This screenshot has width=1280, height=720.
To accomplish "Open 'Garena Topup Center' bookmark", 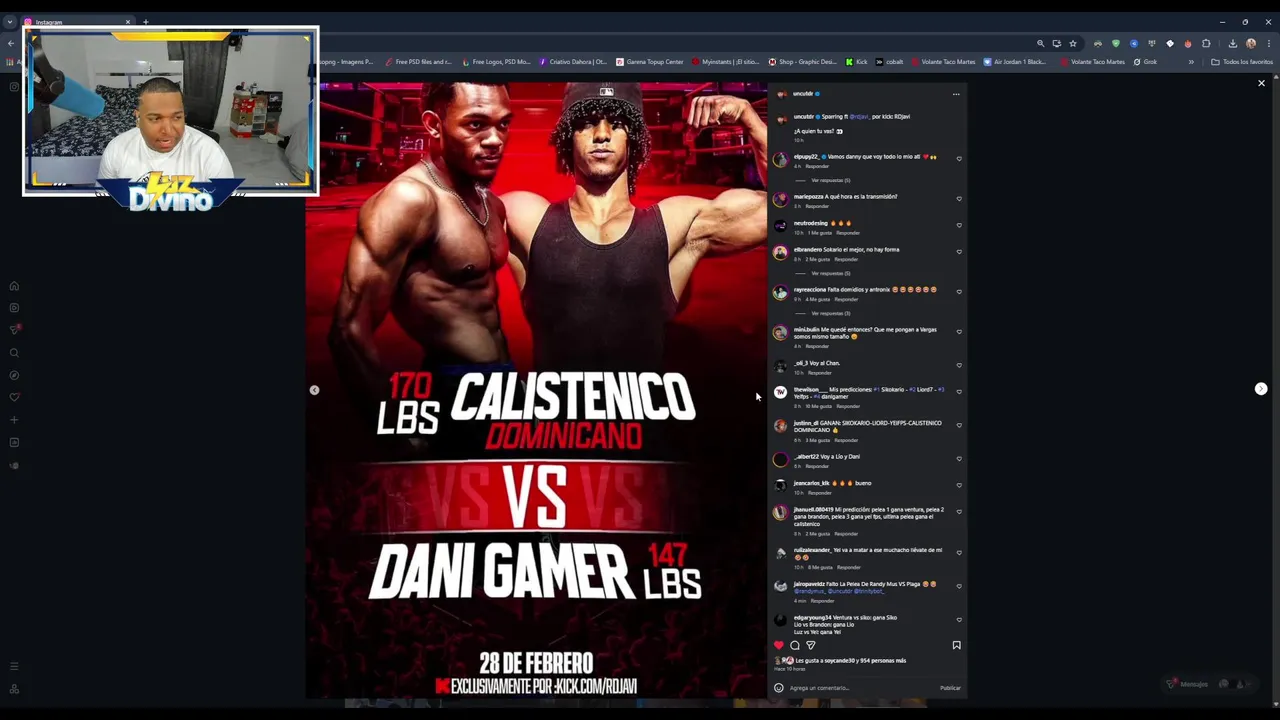I will pyautogui.click(x=650, y=62).
